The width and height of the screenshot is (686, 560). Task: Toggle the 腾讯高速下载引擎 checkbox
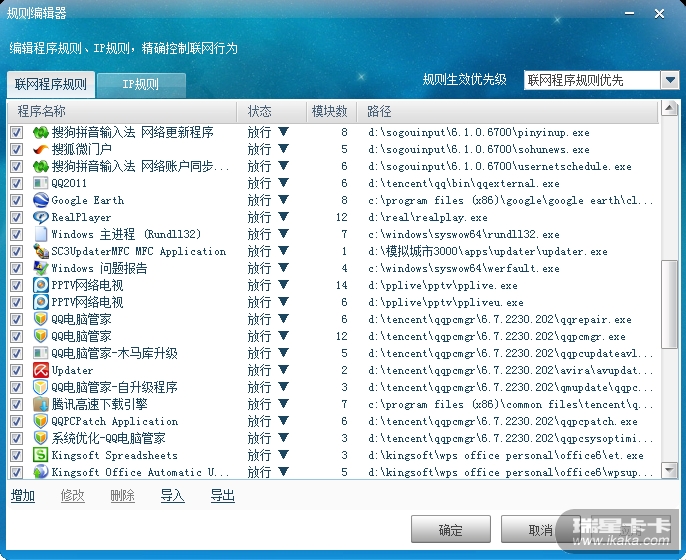[x=17, y=404]
